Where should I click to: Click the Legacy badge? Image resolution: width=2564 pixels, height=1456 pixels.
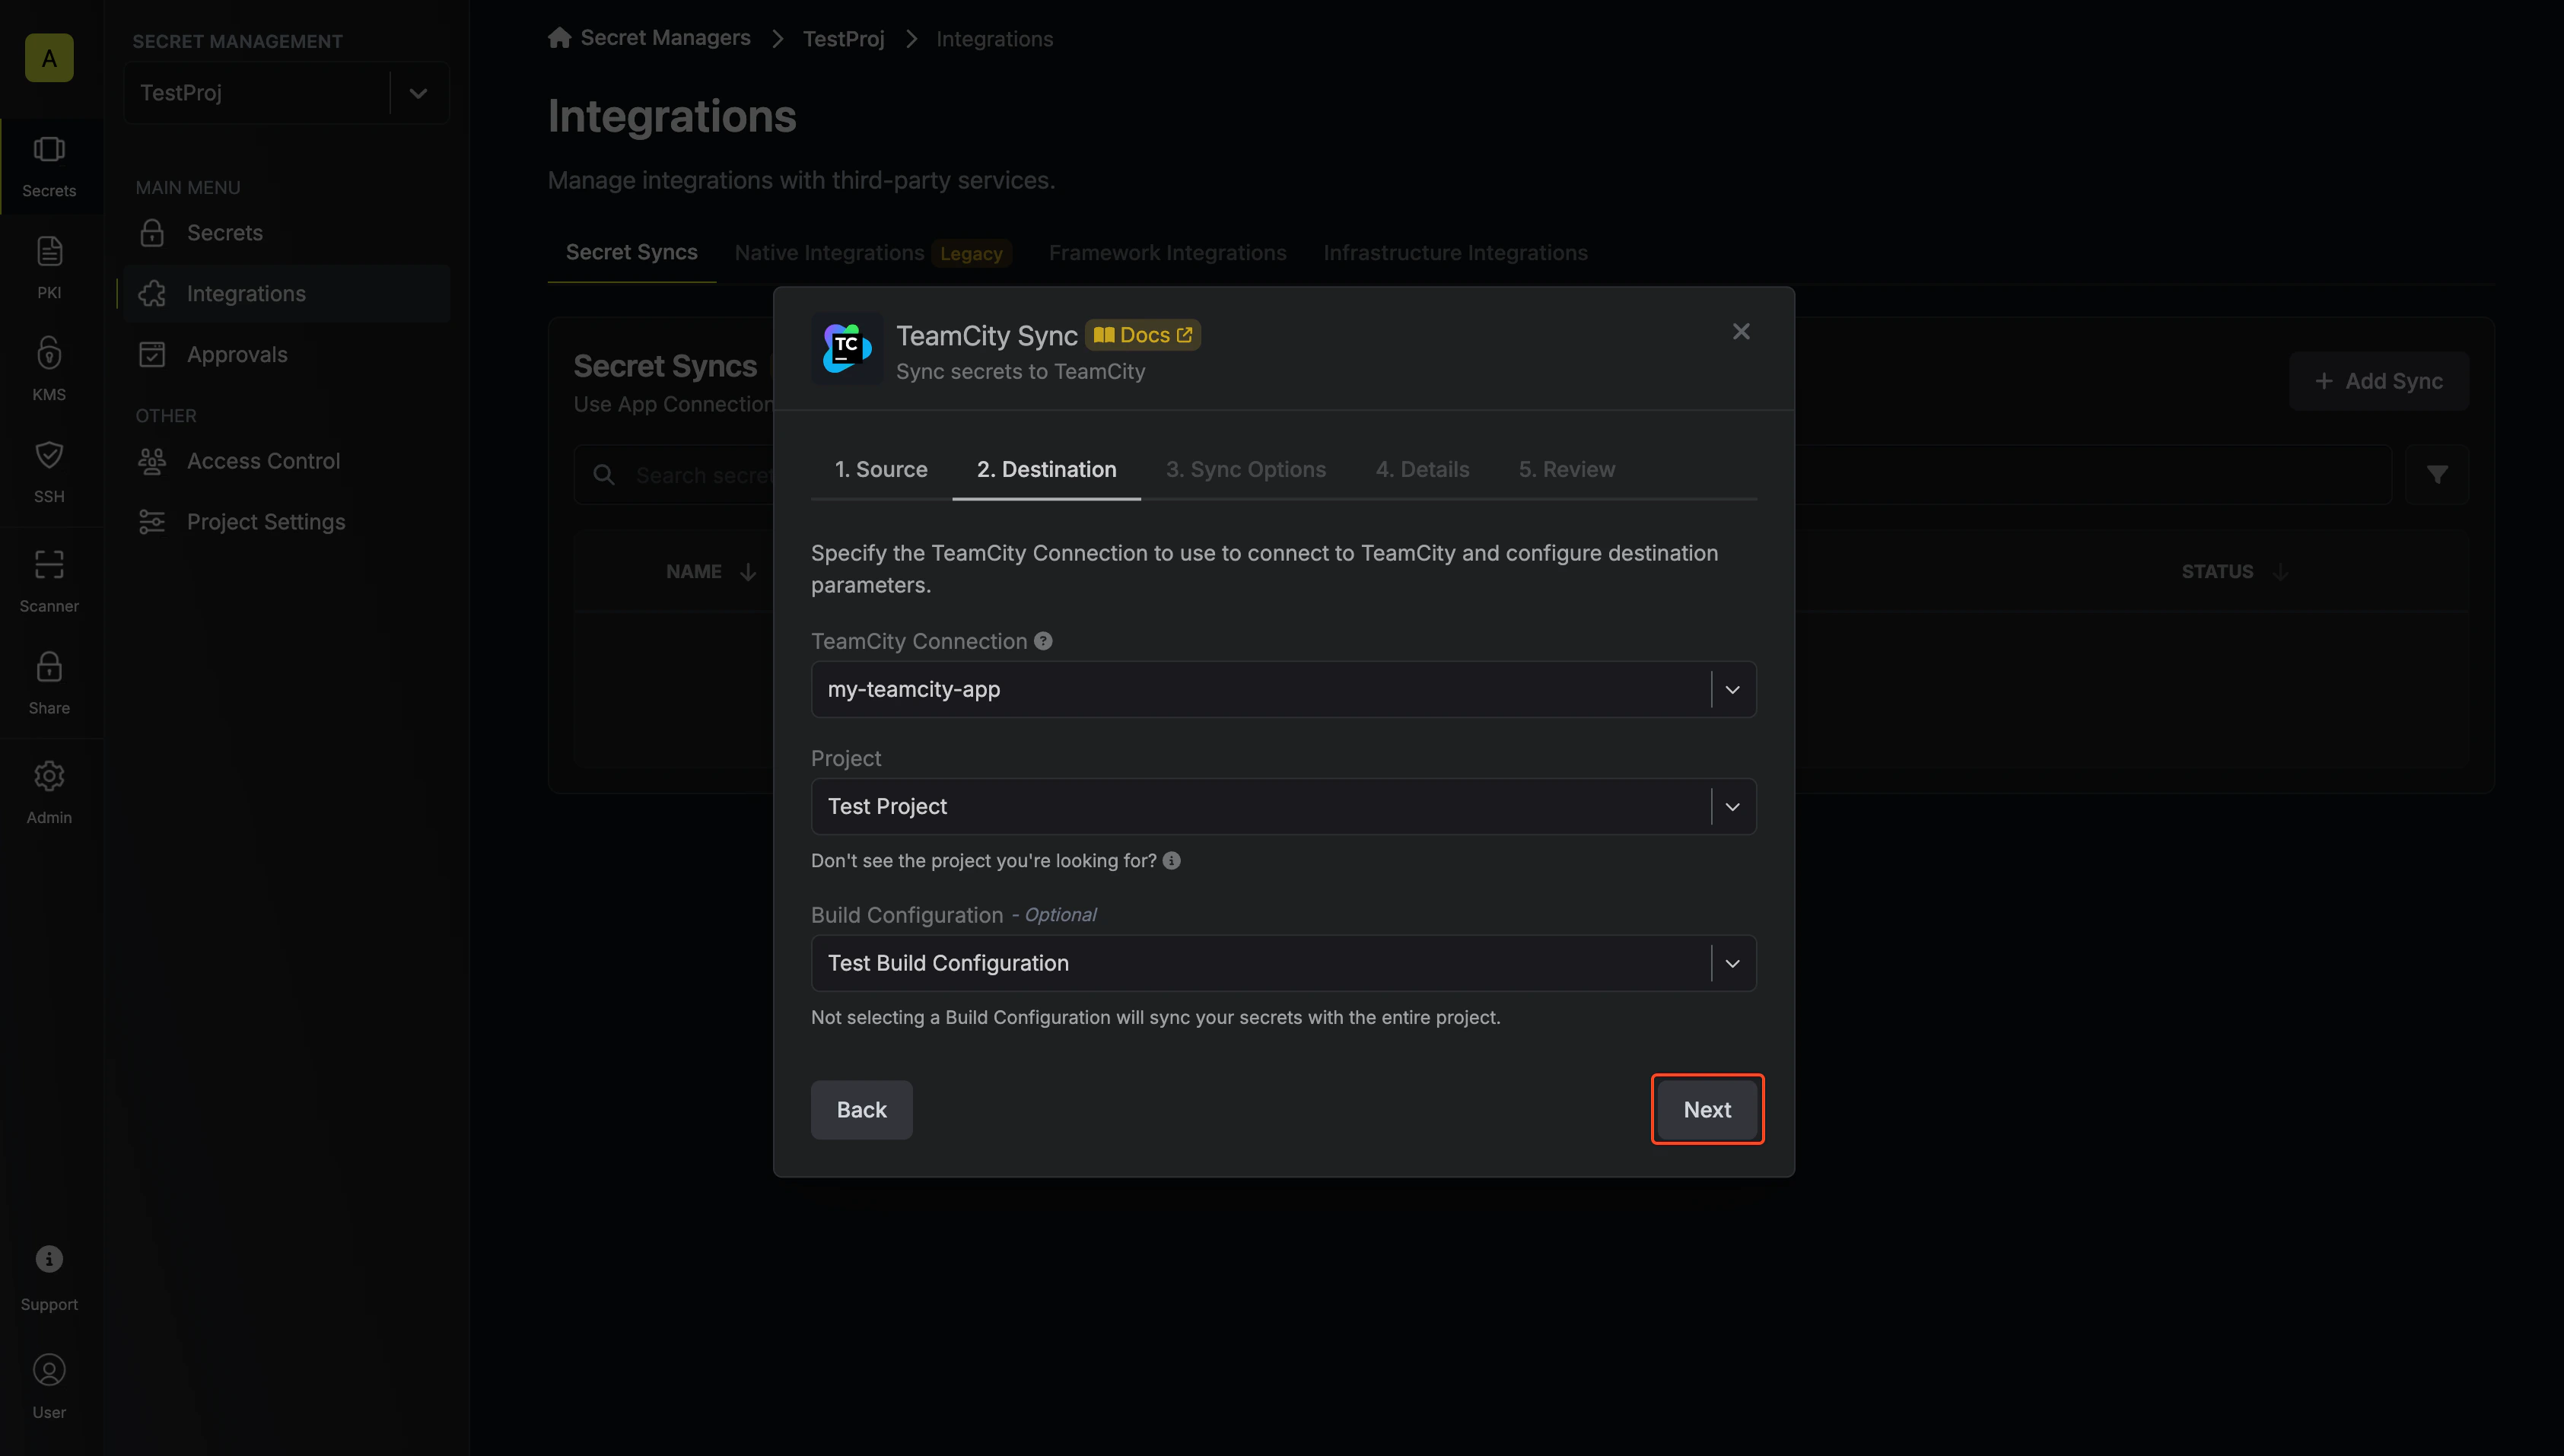point(971,254)
